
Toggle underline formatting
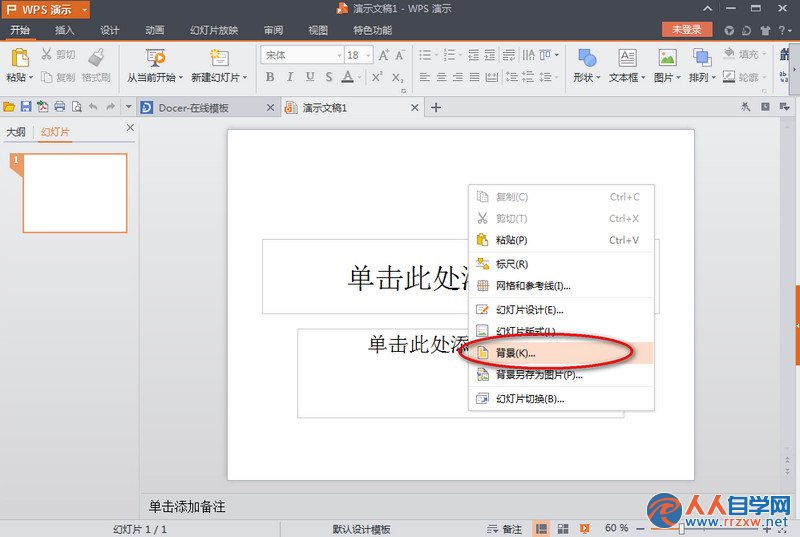point(310,77)
